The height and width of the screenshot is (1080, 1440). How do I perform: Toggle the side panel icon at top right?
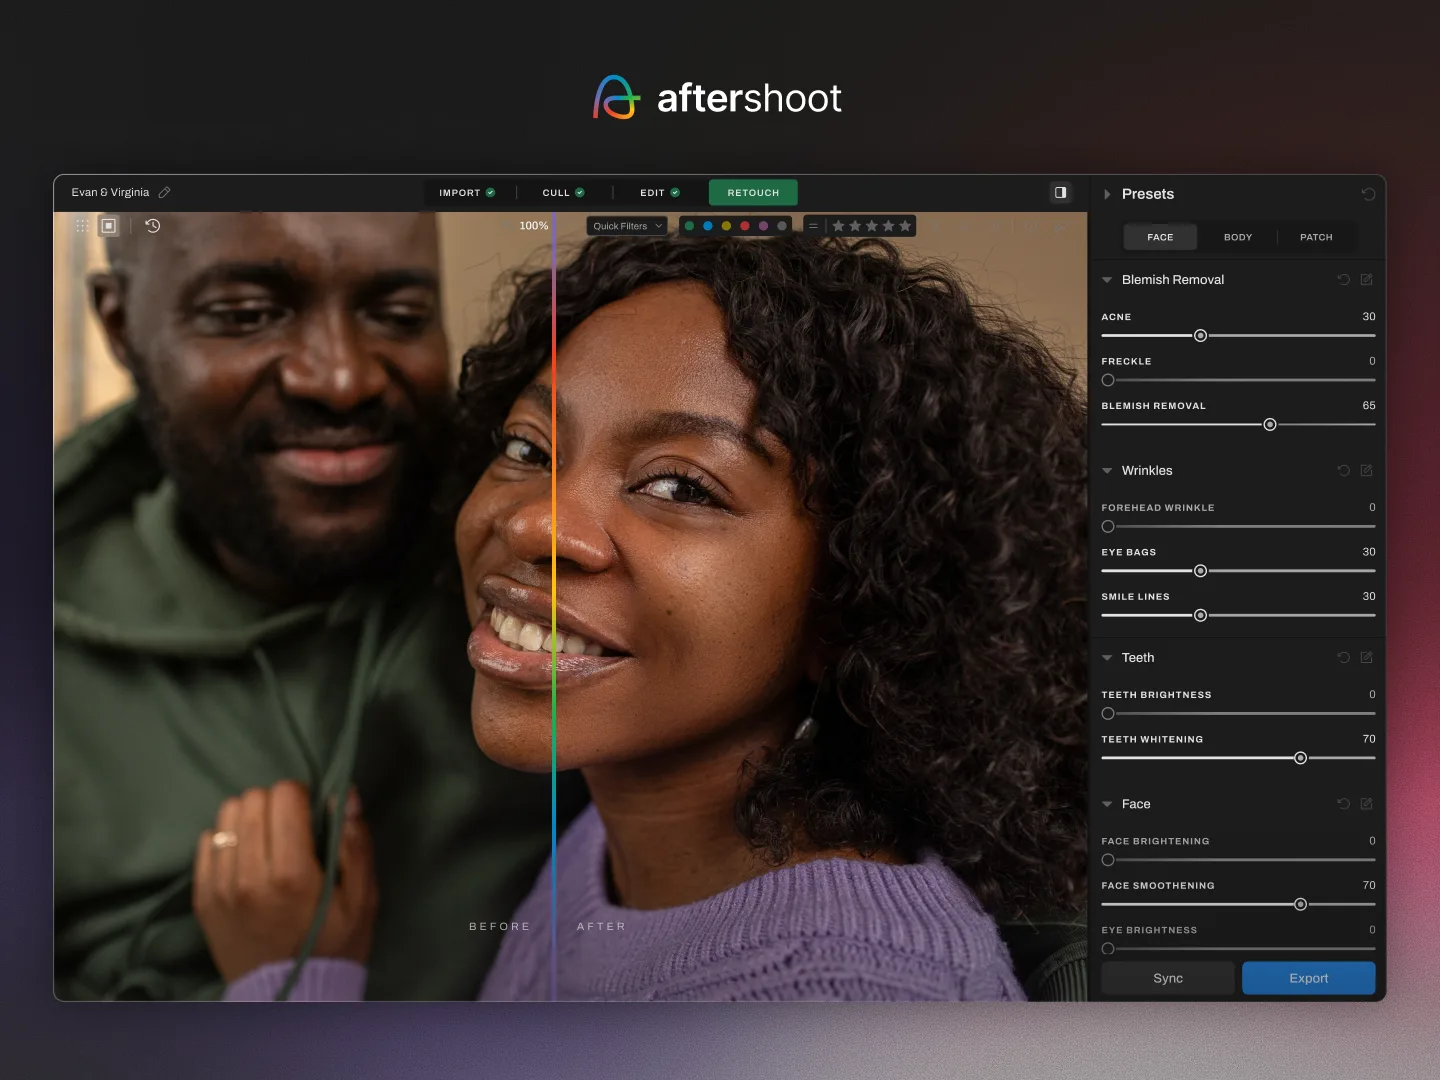coord(1060,192)
